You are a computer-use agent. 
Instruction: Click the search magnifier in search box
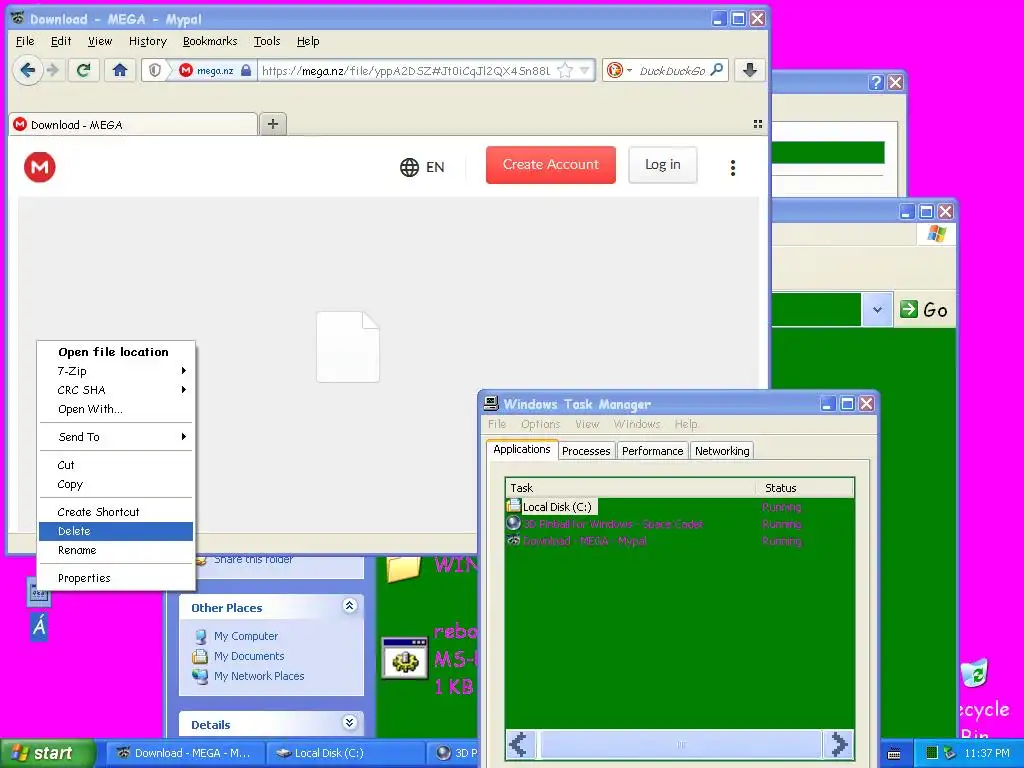(x=716, y=70)
